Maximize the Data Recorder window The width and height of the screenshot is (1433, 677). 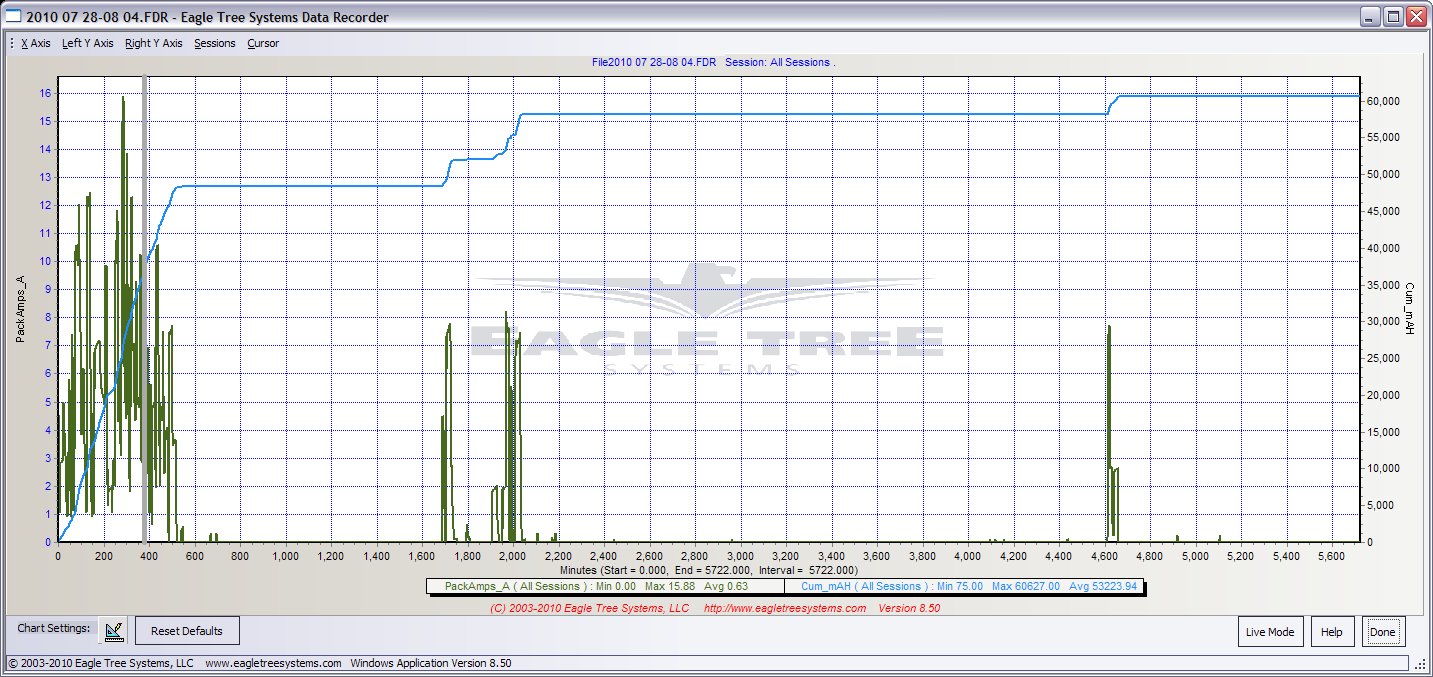1392,17
